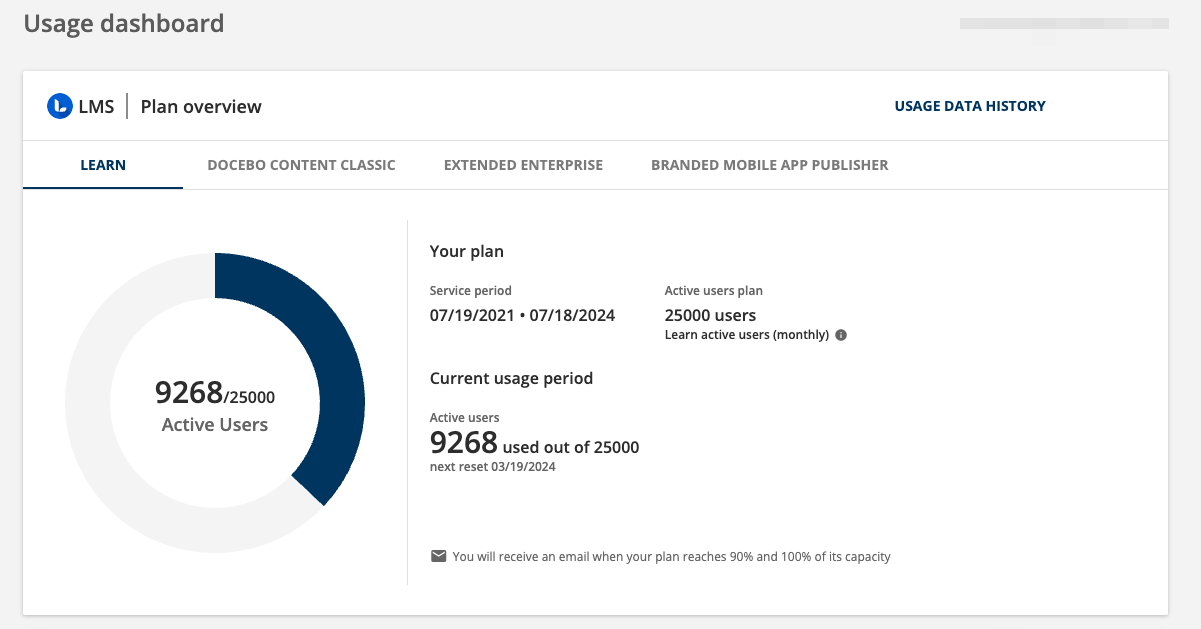Click the Plan overview title
This screenshot has height=629, width=1201.
pyautogui.click(x=201, y=107)
